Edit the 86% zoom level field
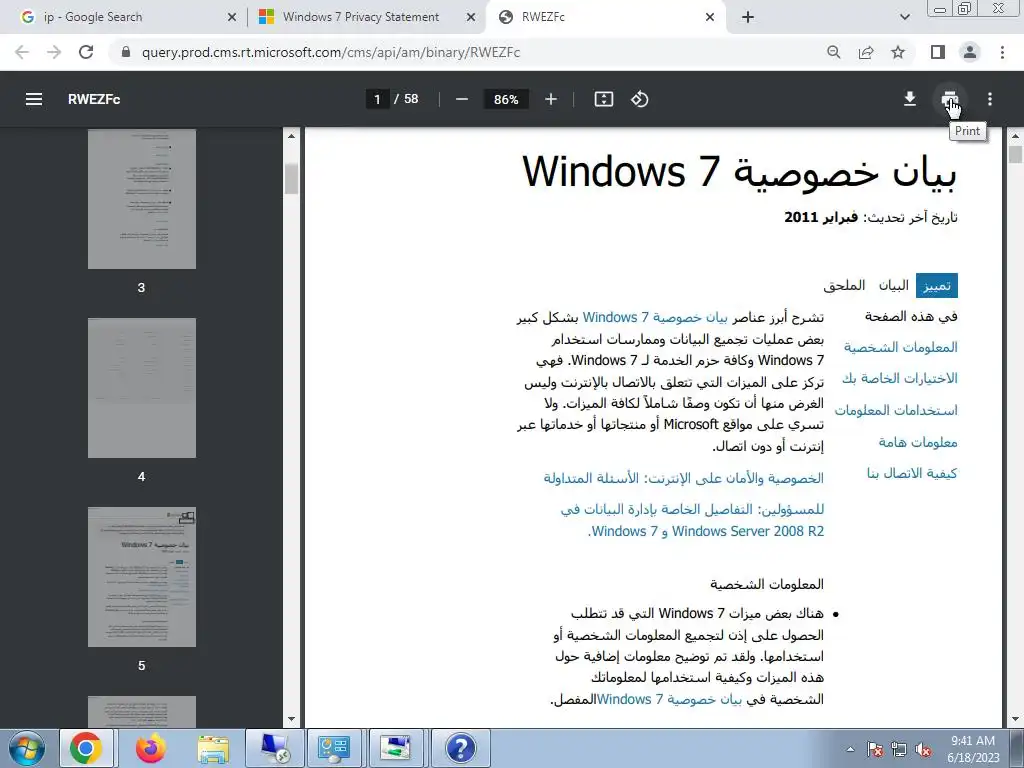This screenshot has height=768, width=1024. click(506, 99)
